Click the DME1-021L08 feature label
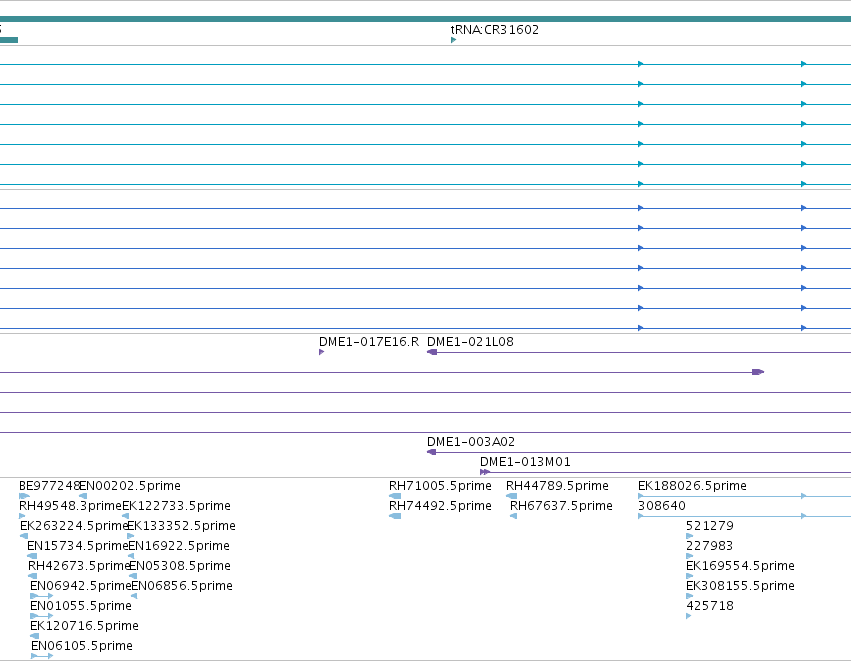The height and width of the screenshot is (661, 851). pos(470,342)
